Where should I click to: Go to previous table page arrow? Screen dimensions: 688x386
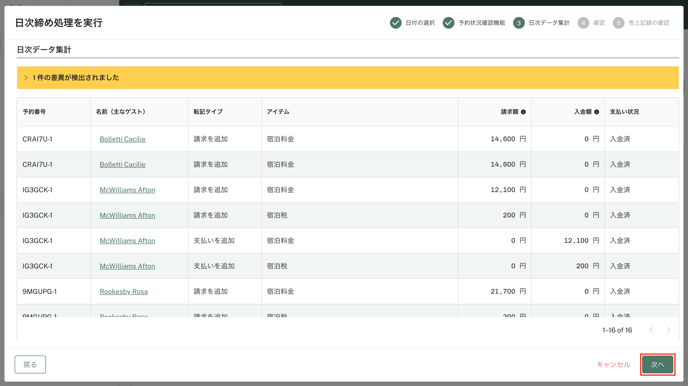click(x=651, y=330)
